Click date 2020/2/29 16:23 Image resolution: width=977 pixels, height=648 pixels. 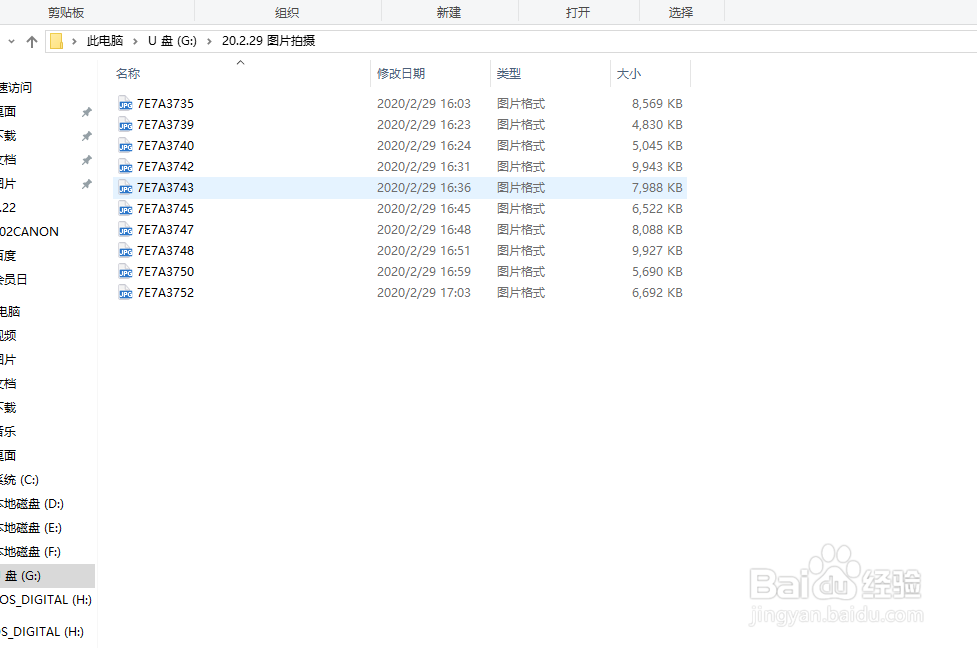click(424, 125)
